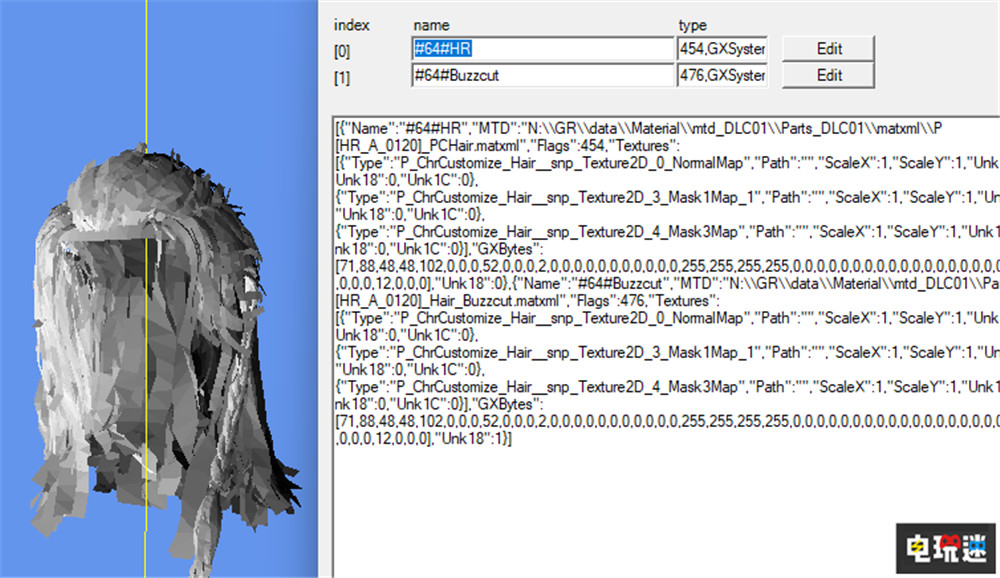Click the yellow vertical axis line
The width and height of the screenshot is (1000, 578).
[146, 80]
